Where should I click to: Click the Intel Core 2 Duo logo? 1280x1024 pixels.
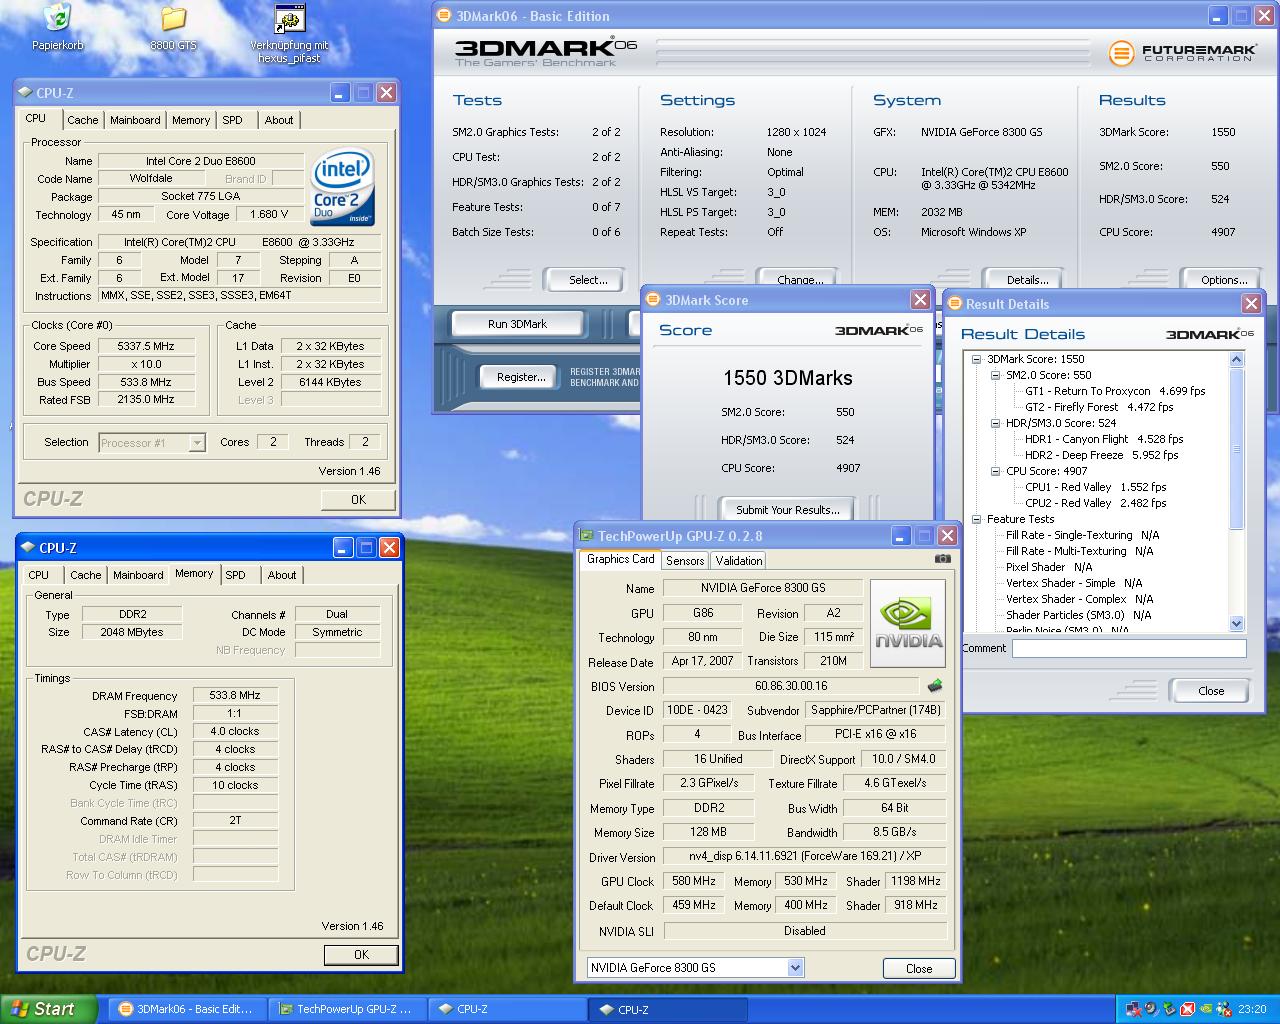tap(342, 187)
